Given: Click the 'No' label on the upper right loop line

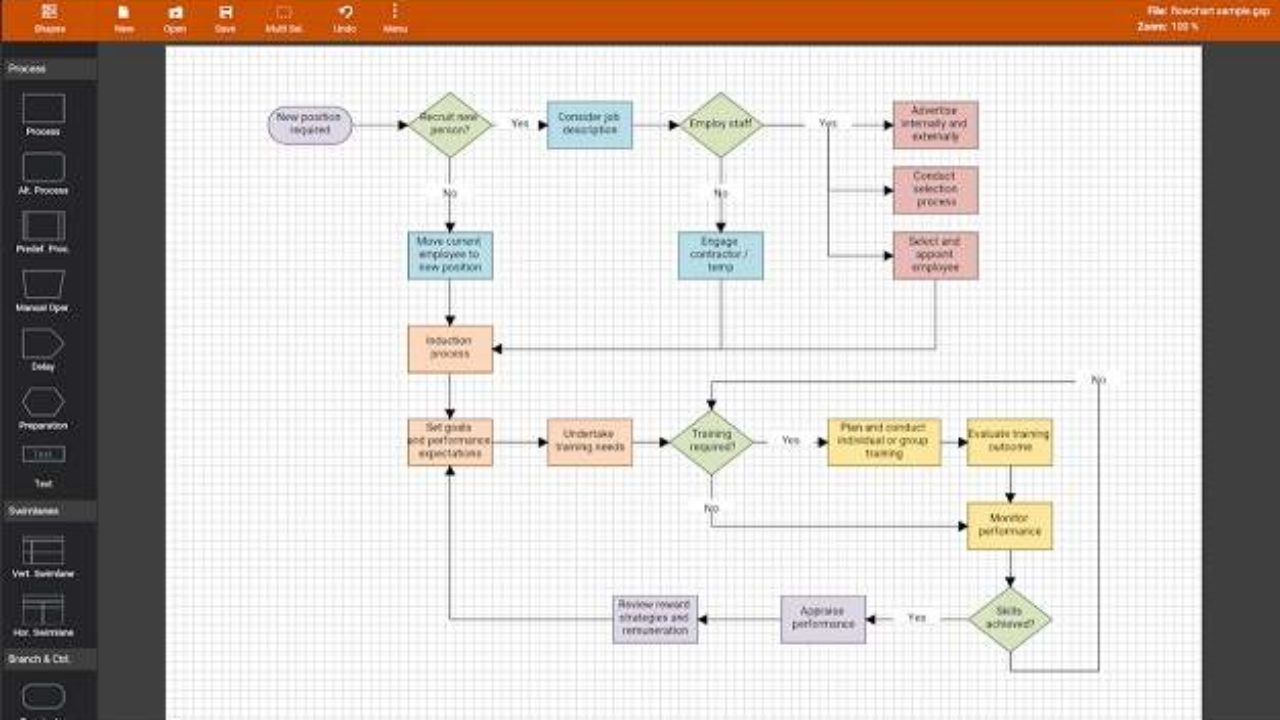Looking at the screenshot, I should (1098, 380).
